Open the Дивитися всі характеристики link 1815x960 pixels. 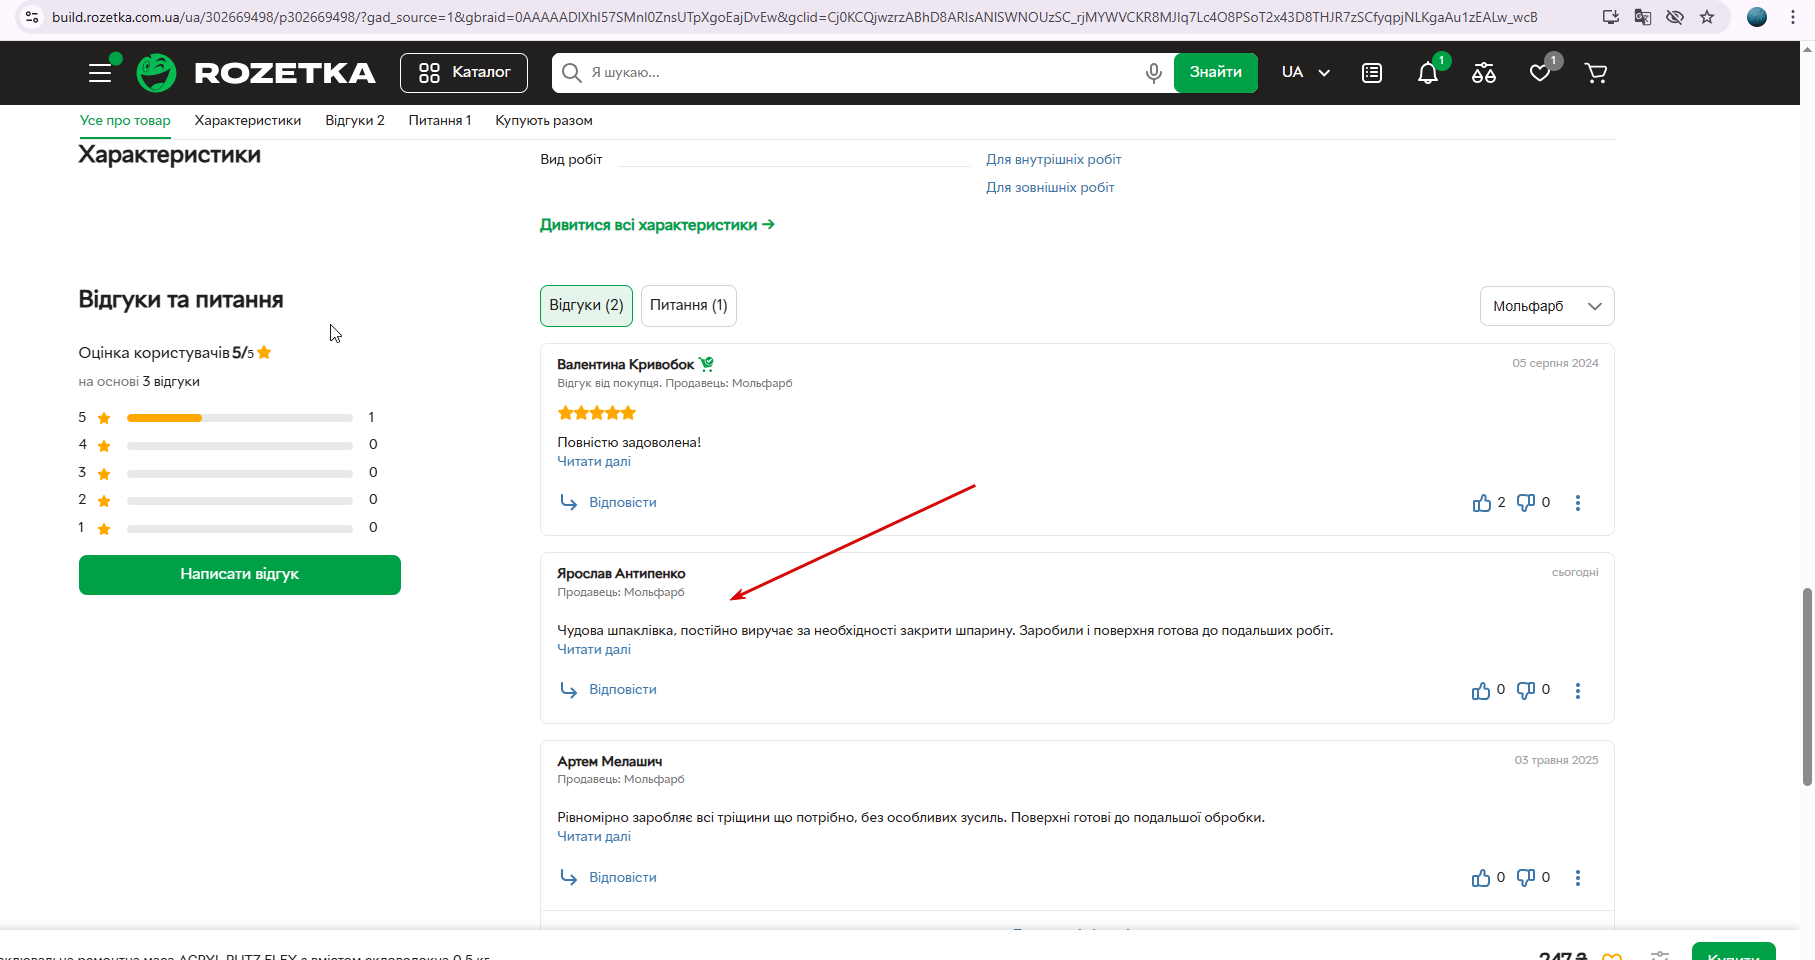(x=657, y=225)
